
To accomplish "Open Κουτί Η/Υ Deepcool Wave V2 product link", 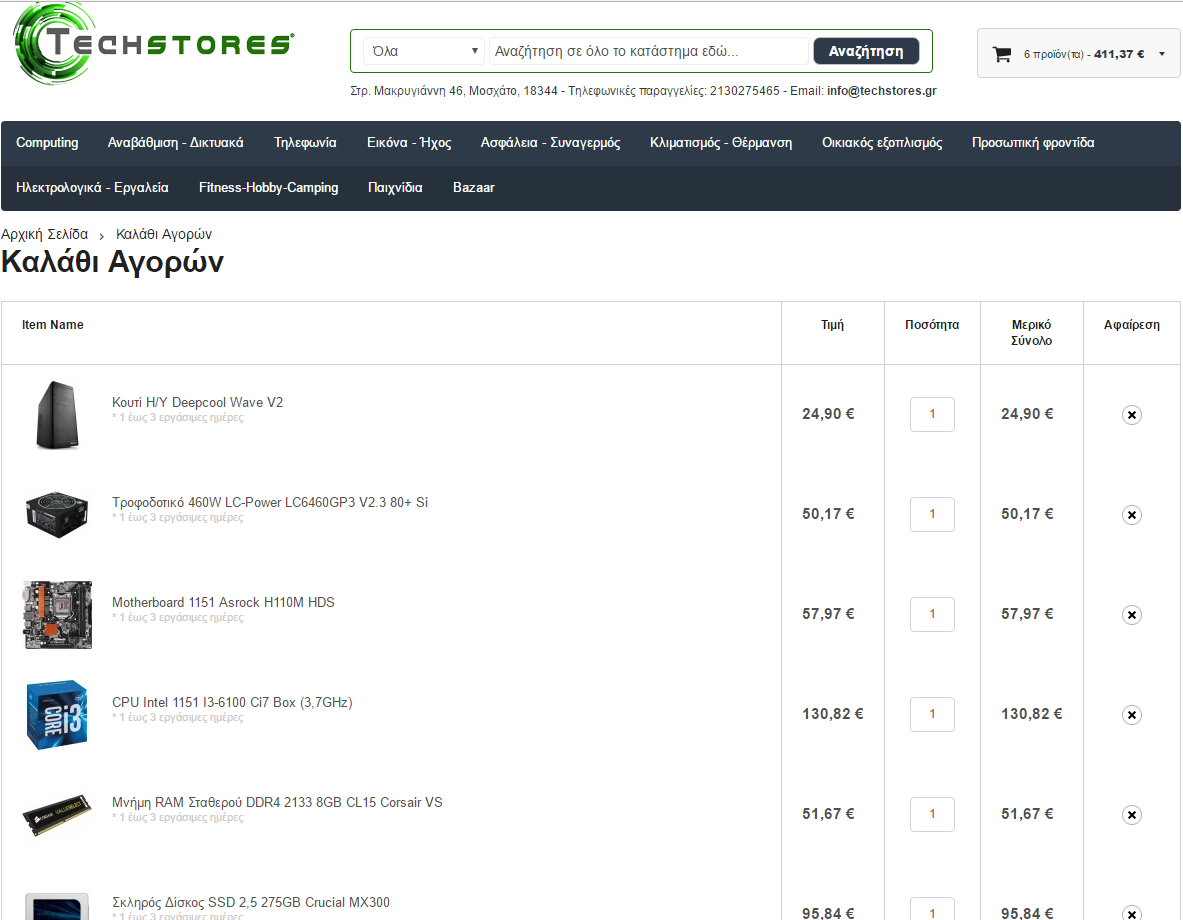I will pos(198,402).
